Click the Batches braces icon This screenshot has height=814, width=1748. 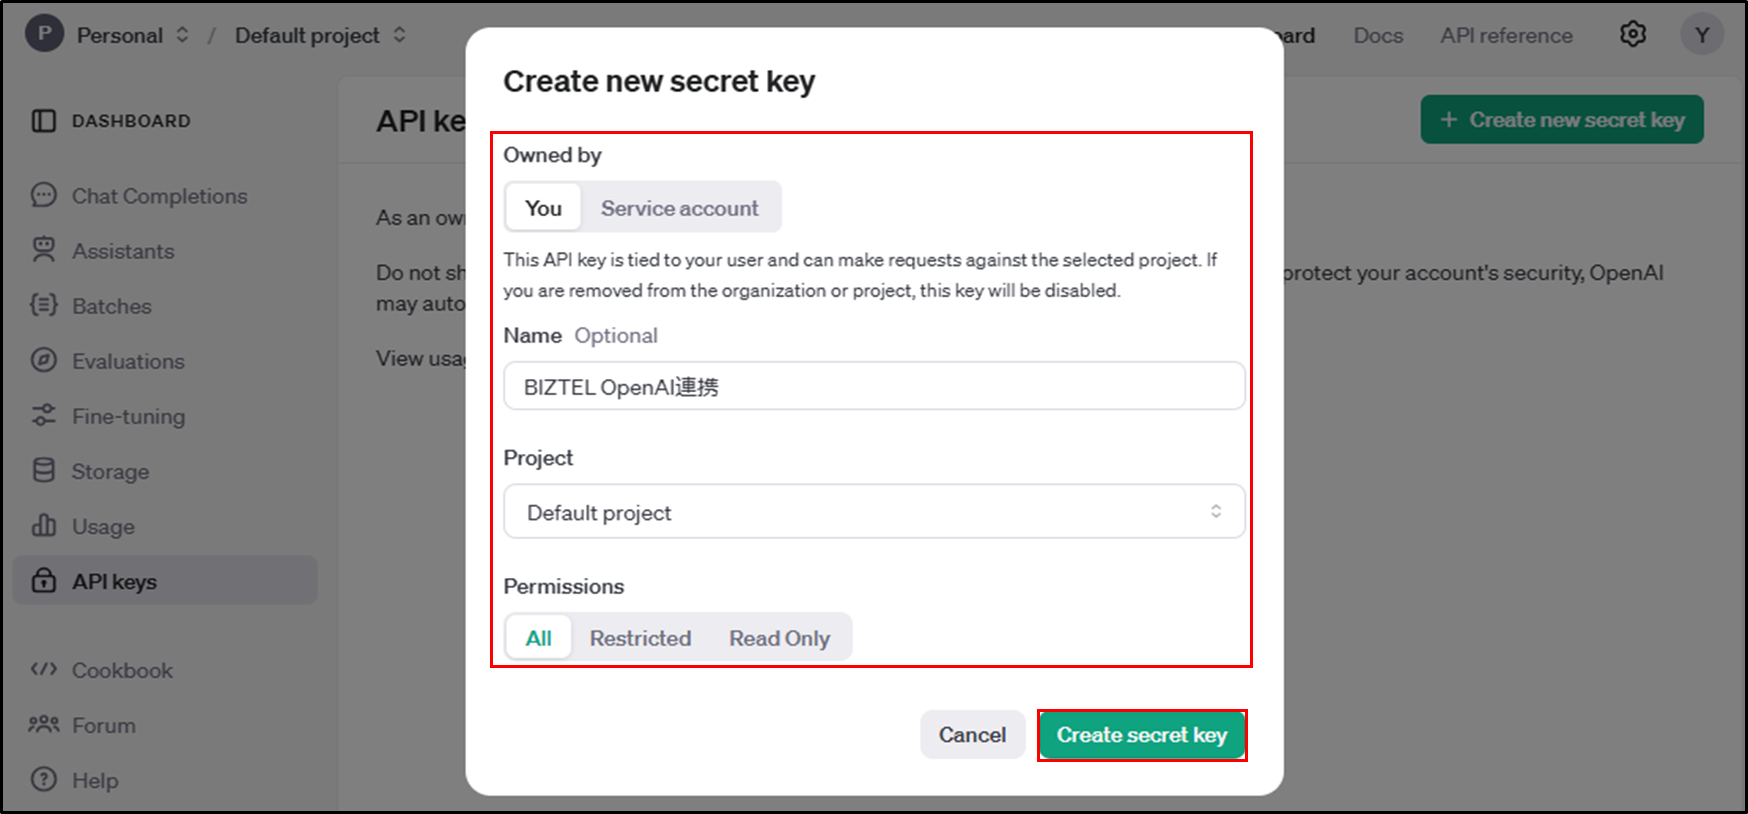(43, 305)
